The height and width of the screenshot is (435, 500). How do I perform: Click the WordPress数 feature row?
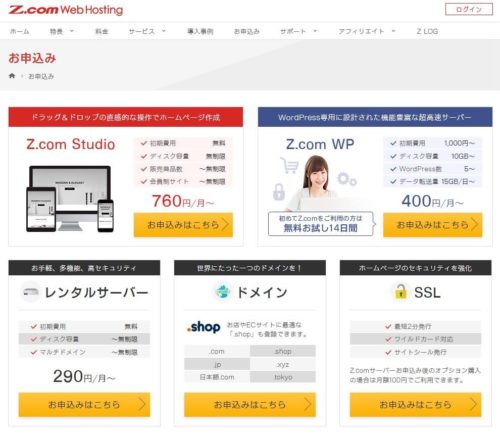click(x=433, y=169)
